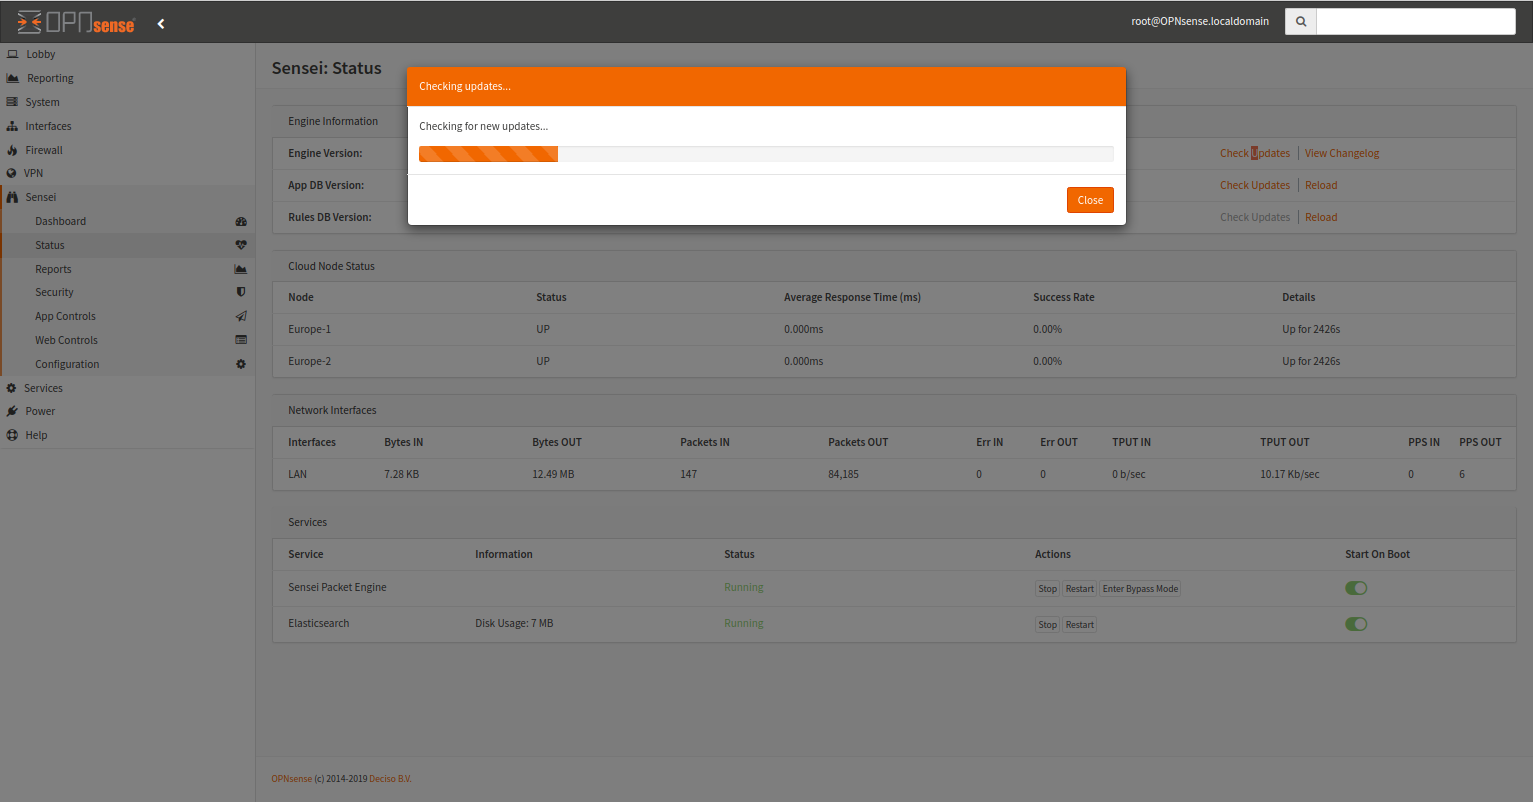Click the search magnifier icon in header
Image resolution: width=1533 pixels, height=802 pixels.
[1300, 21]
